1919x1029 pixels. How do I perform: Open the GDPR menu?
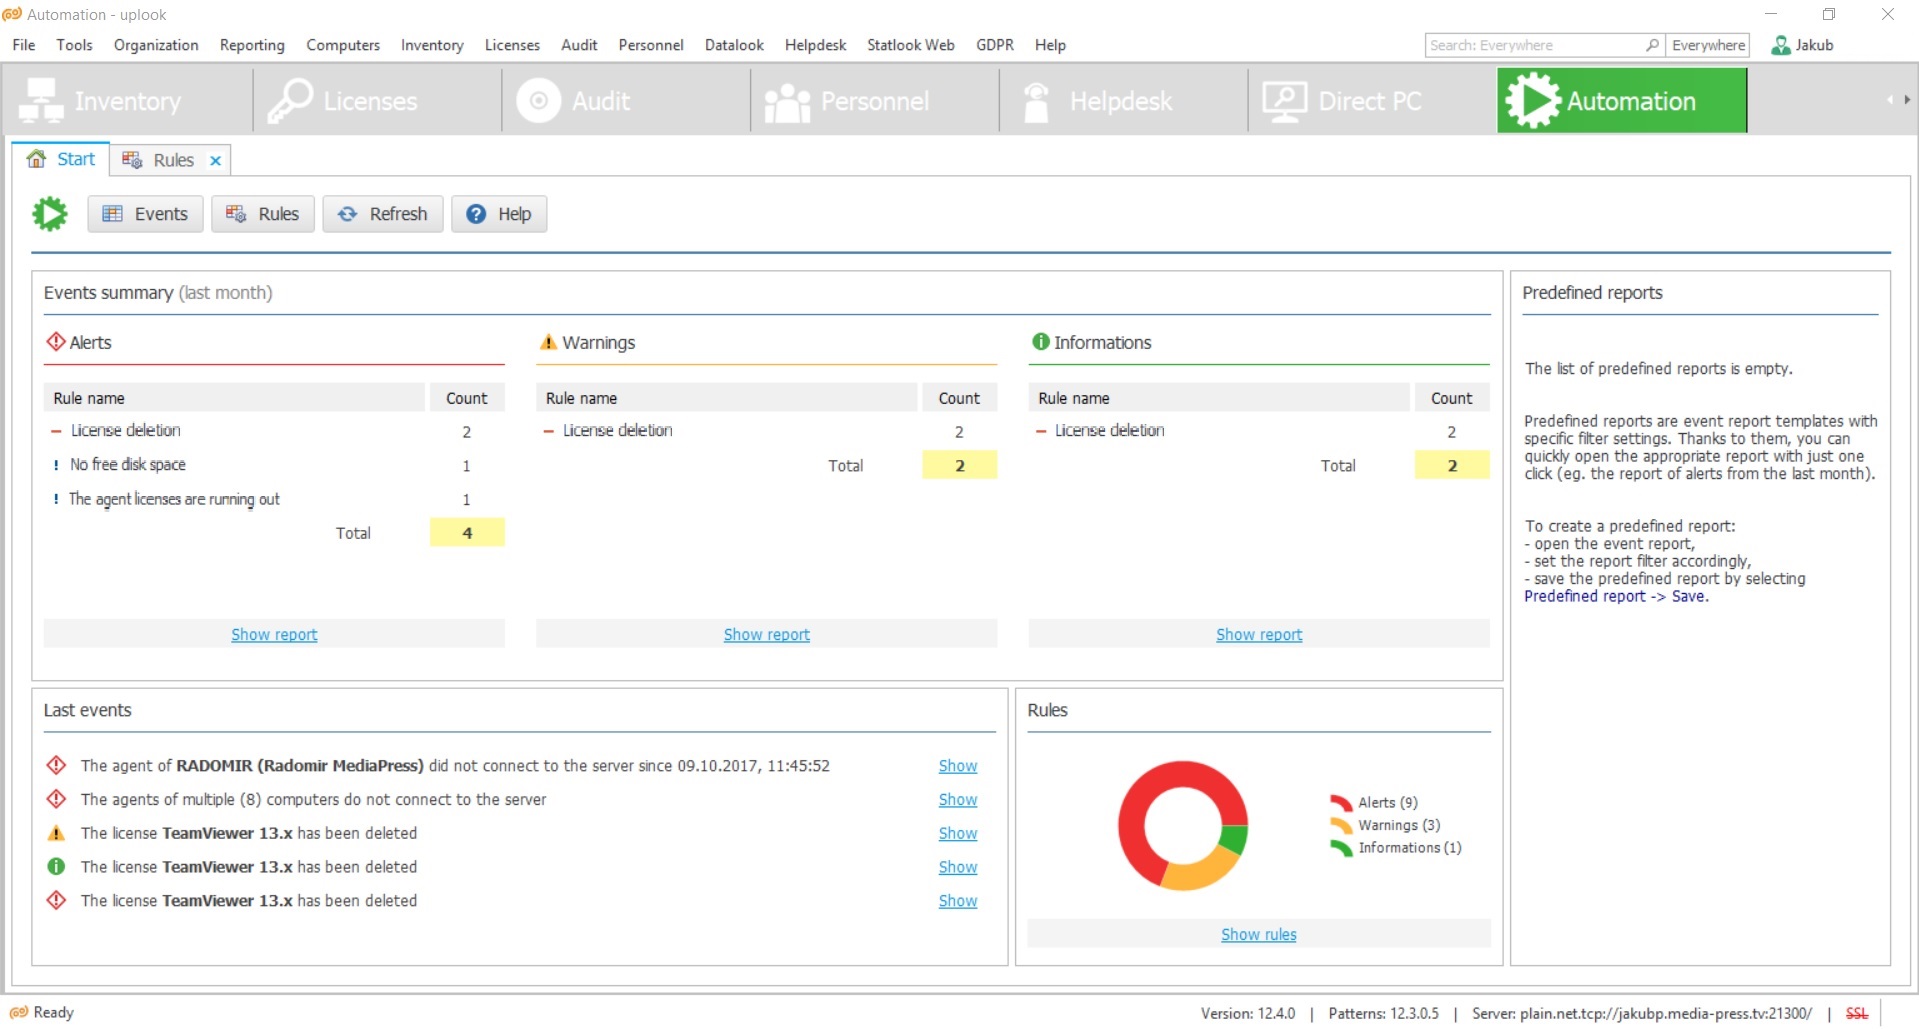click(995, 45)
